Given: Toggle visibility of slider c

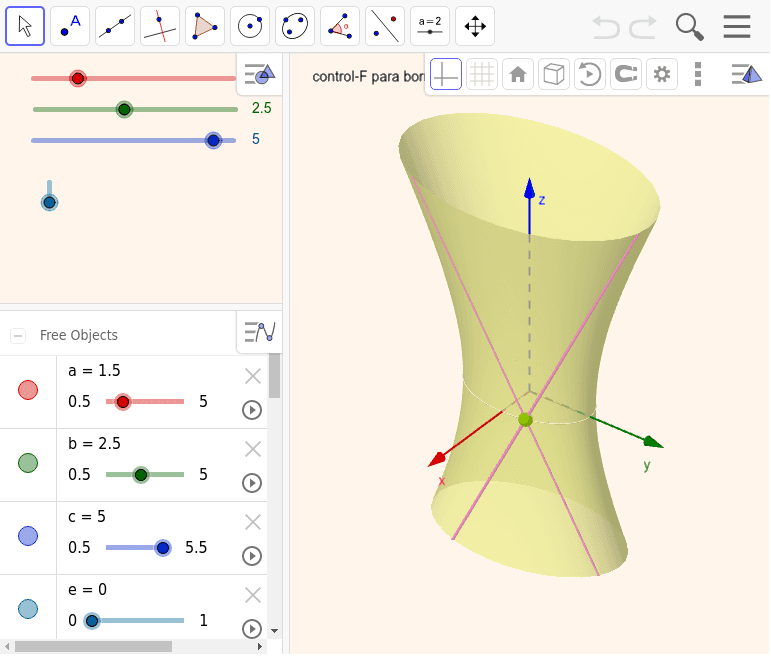Looking at the screenshot, I should click(28, 536).
